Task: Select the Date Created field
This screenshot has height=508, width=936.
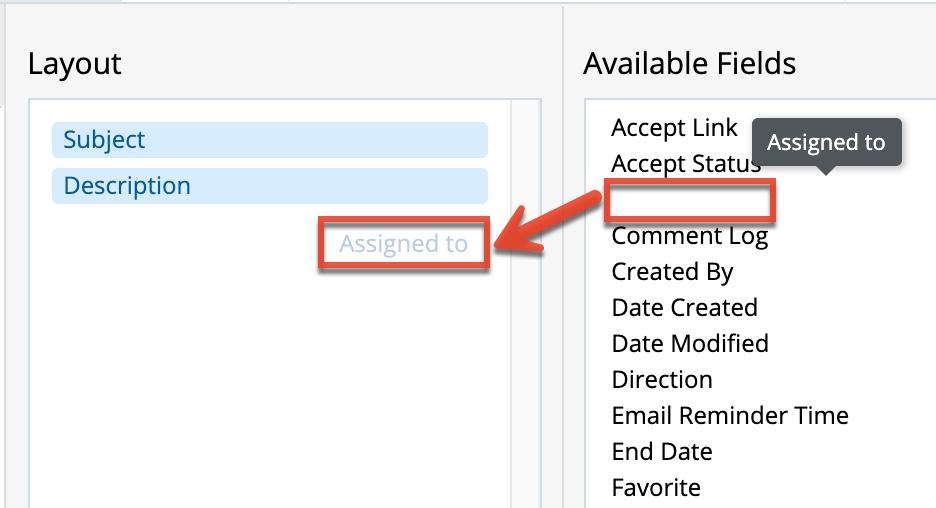Action: pyautogui.click(x=684, y=308)
